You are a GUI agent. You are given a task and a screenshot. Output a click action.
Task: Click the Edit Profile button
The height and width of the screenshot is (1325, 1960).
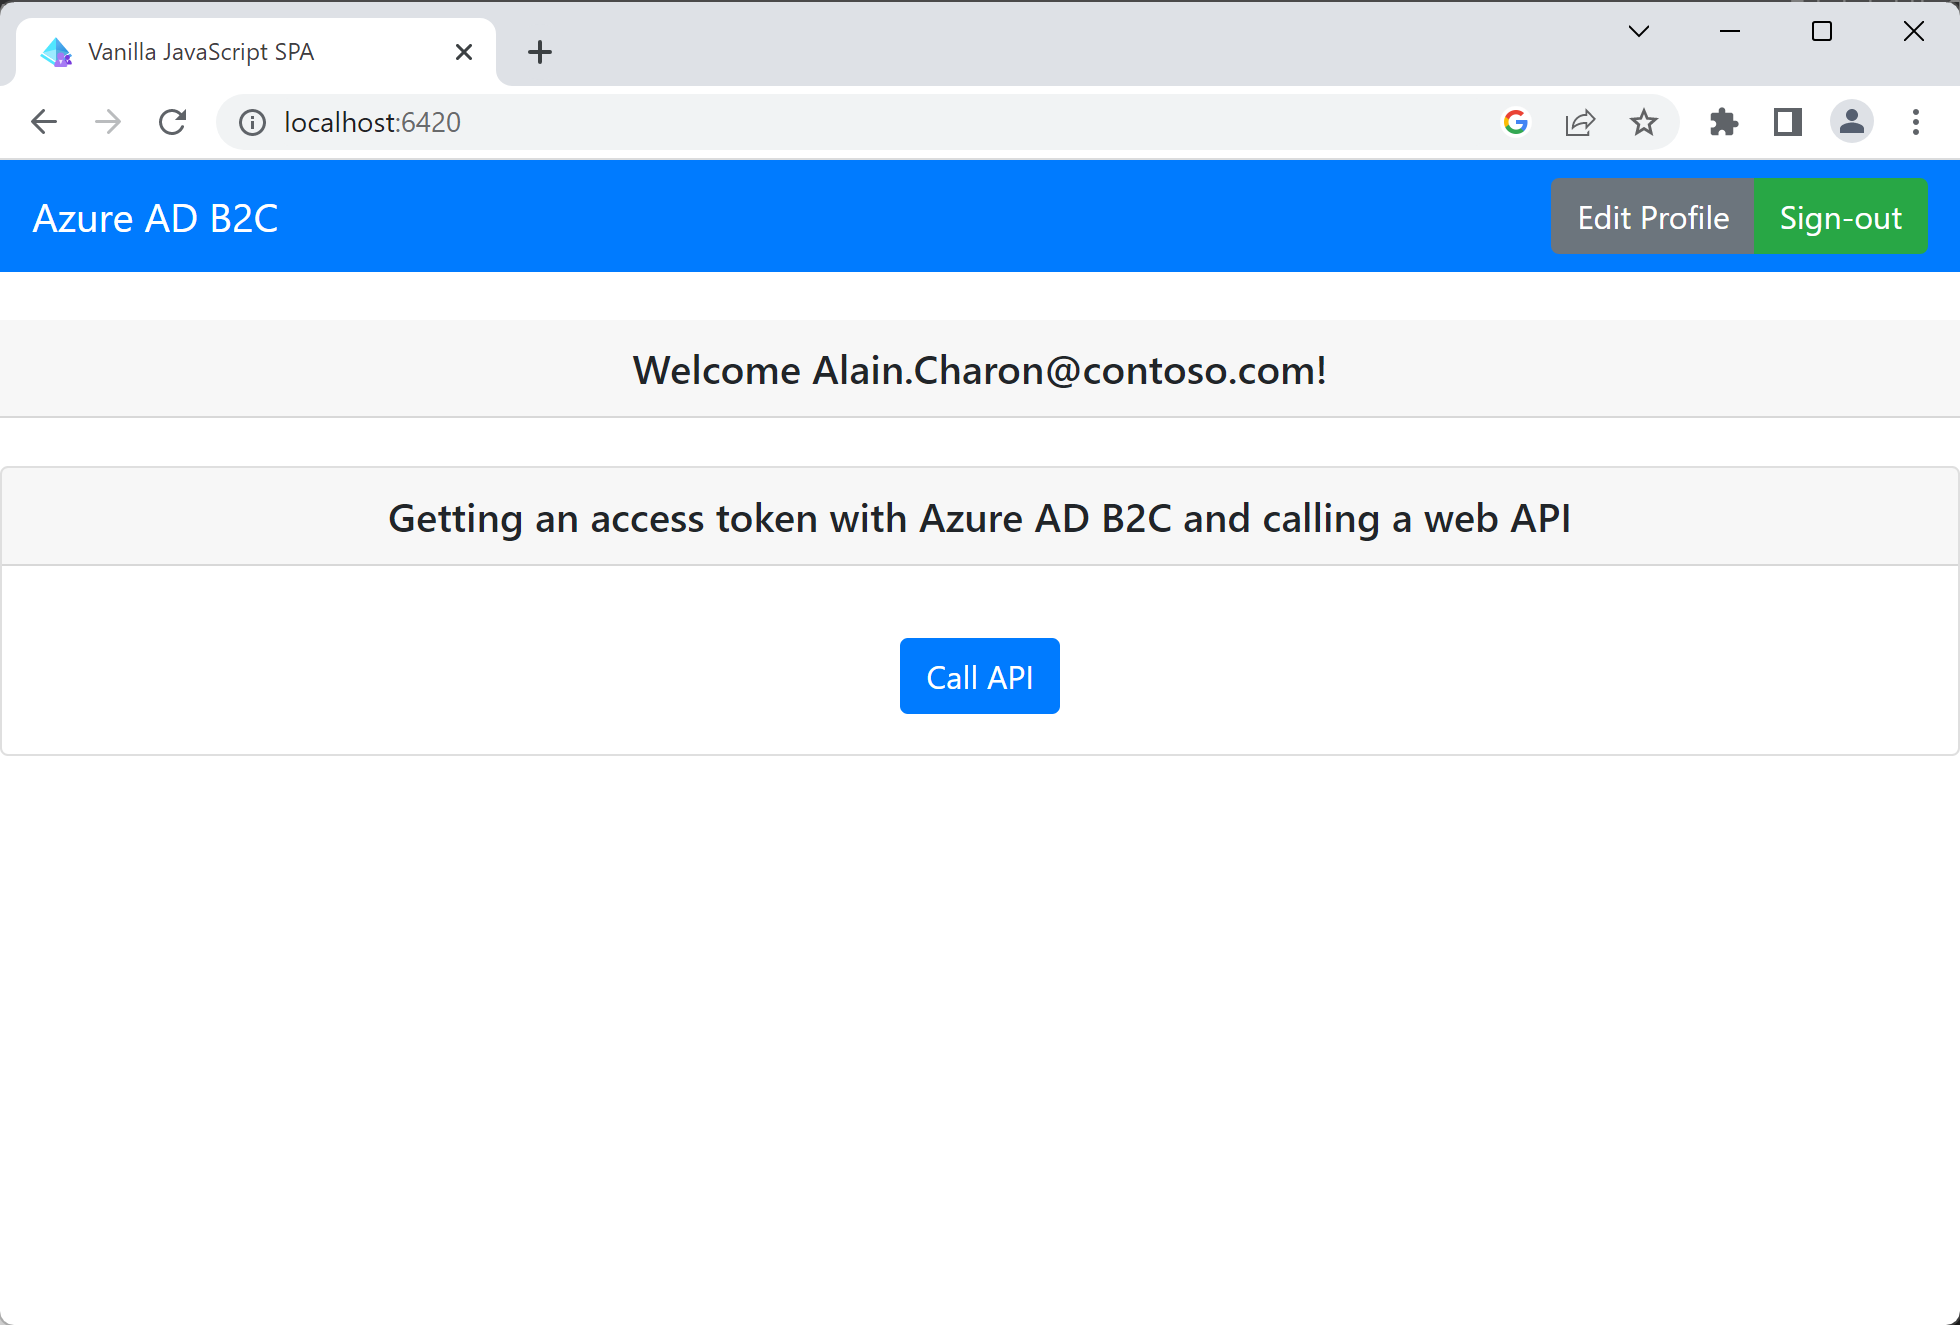click(x=1651, y=217)
